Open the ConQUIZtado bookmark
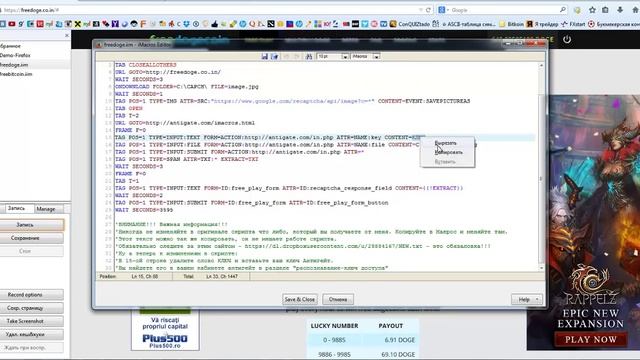Image resolution: width=640 pixels, height=360 pixels. tap(409, 24)
